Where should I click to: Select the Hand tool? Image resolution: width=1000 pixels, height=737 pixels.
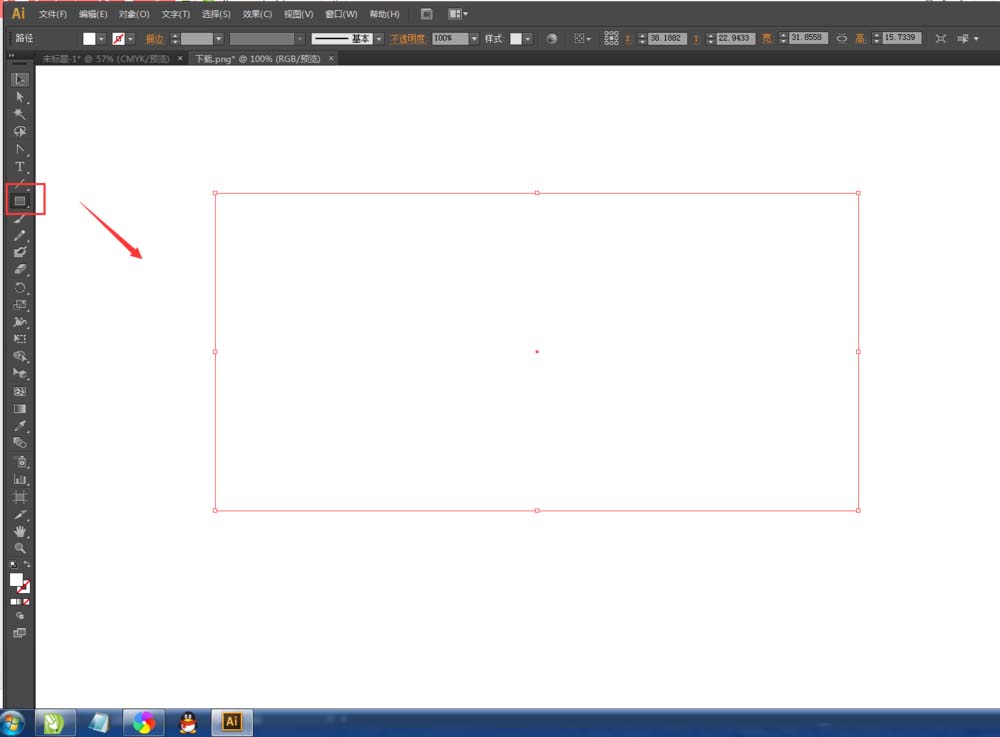20,531
